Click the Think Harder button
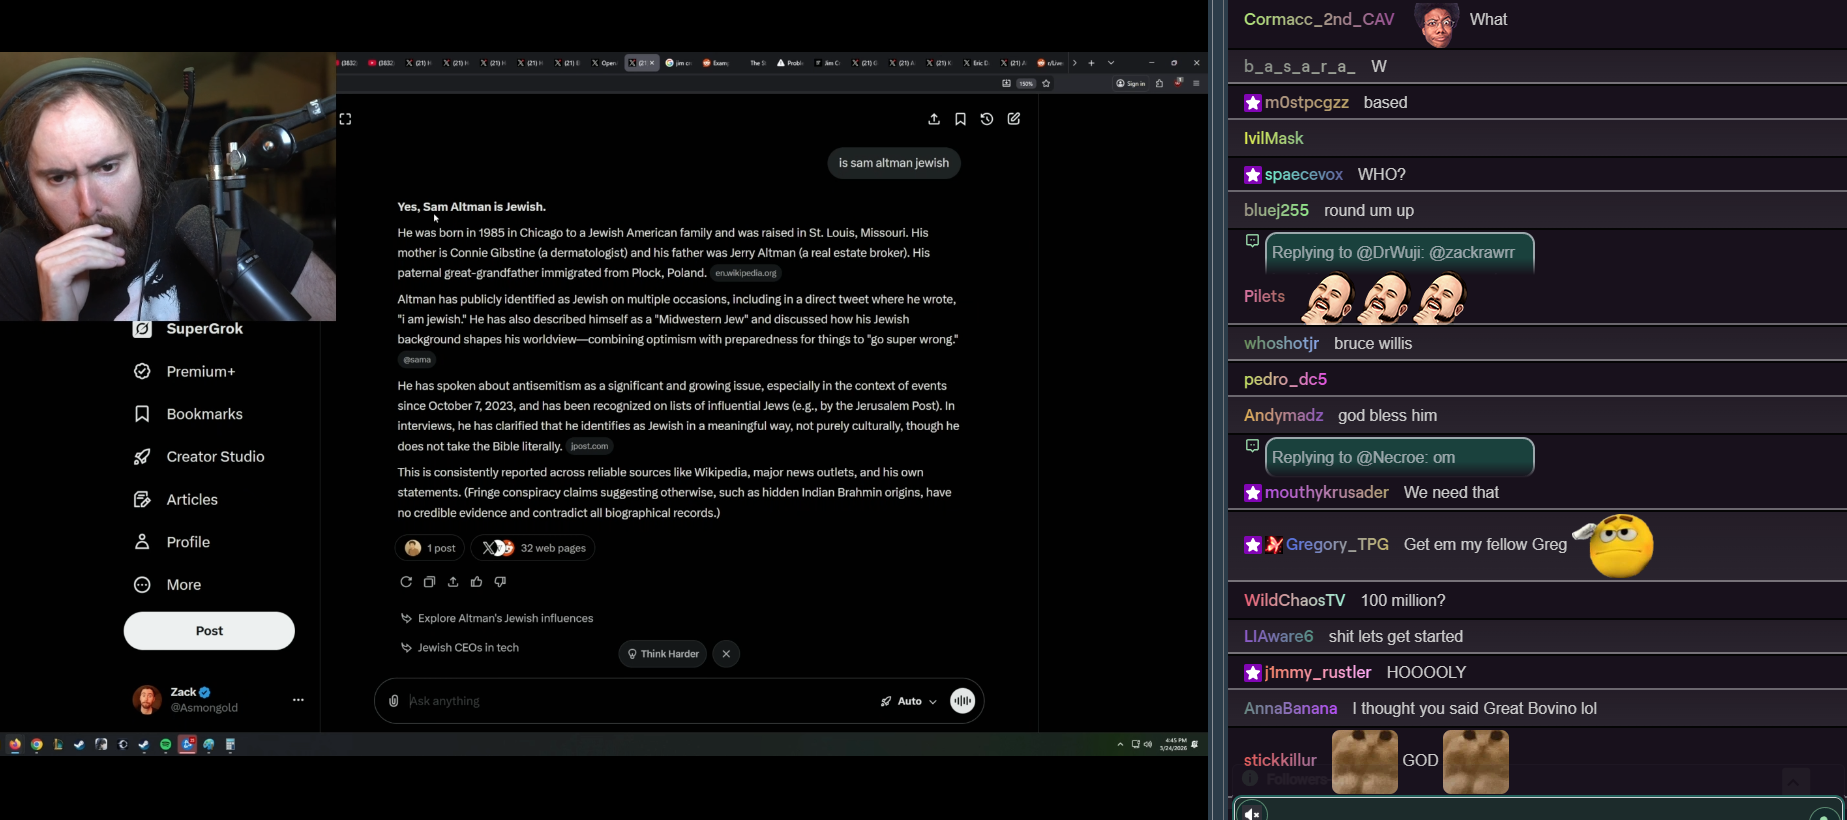Screen dimensions: 1847x820 [x=663, y=654]
